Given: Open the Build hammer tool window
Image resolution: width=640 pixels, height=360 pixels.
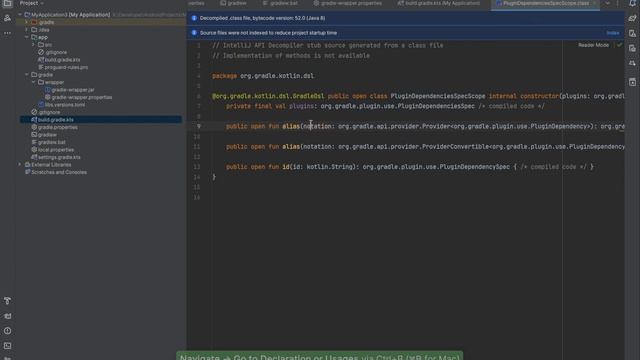Looking at the screenshot, I should (x=7, y=301).
